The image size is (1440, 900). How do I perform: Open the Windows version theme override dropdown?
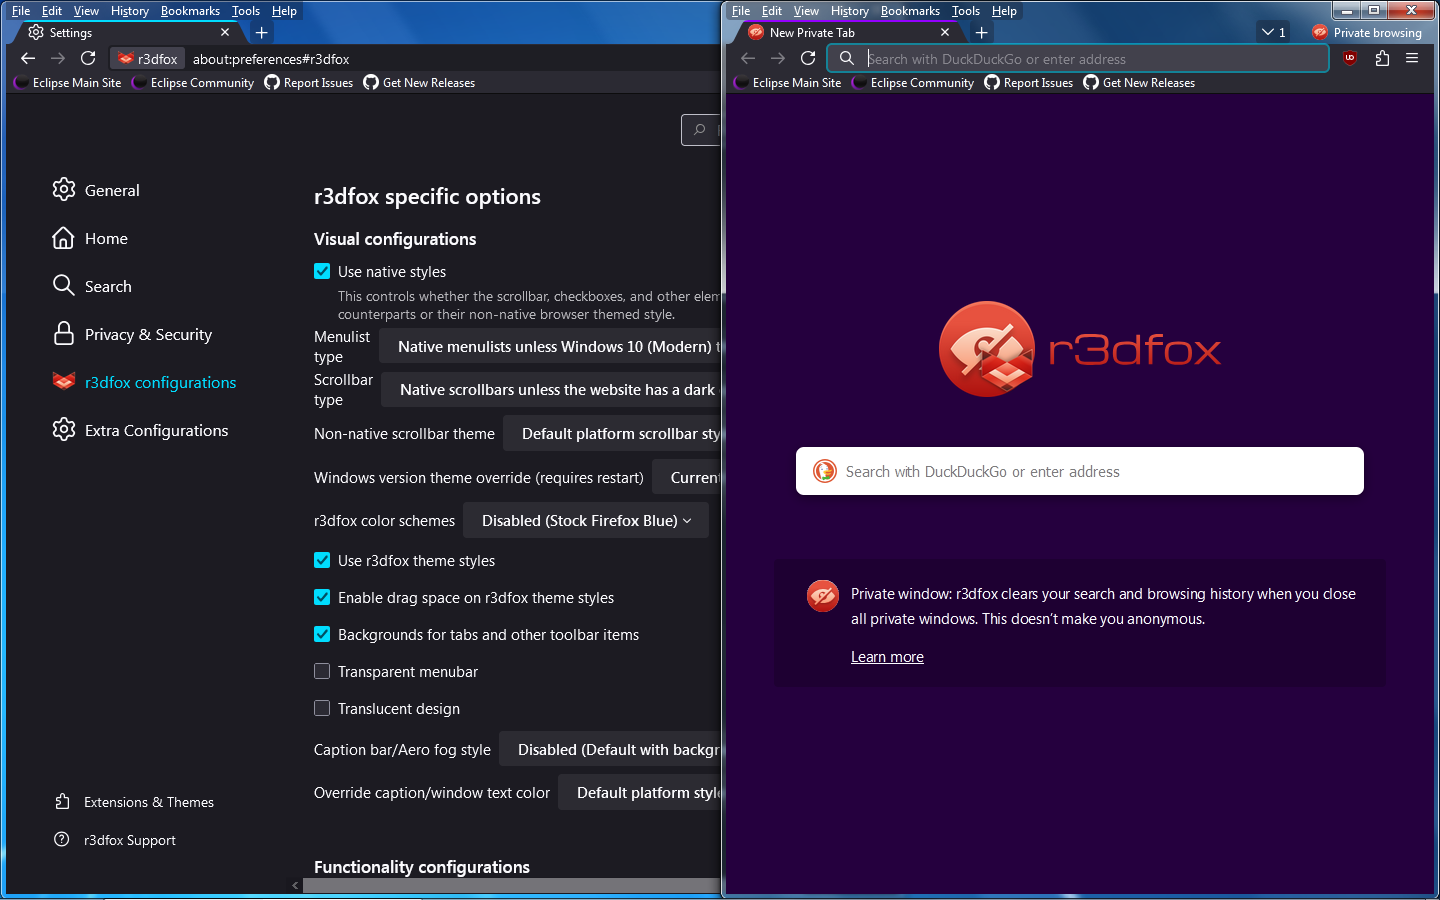click(x=686, y=478)
